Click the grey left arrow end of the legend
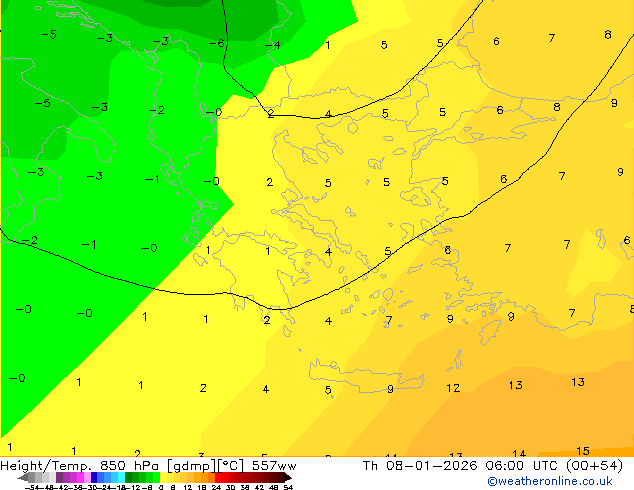Viewport: 634px width, 490px height. tap(23, 478)
